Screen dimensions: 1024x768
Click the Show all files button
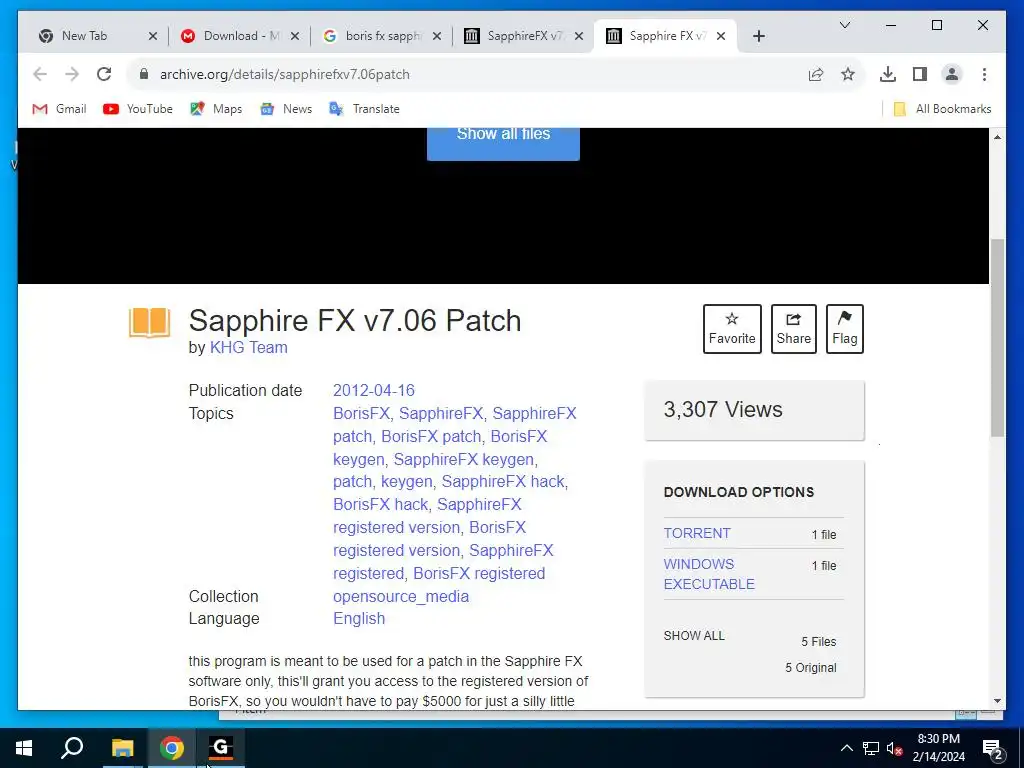pyautogui.click(x=503, y=142)
